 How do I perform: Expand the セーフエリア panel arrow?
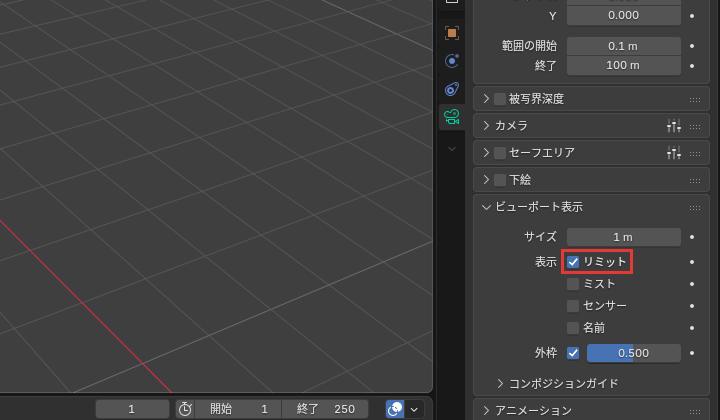[486, 152]
